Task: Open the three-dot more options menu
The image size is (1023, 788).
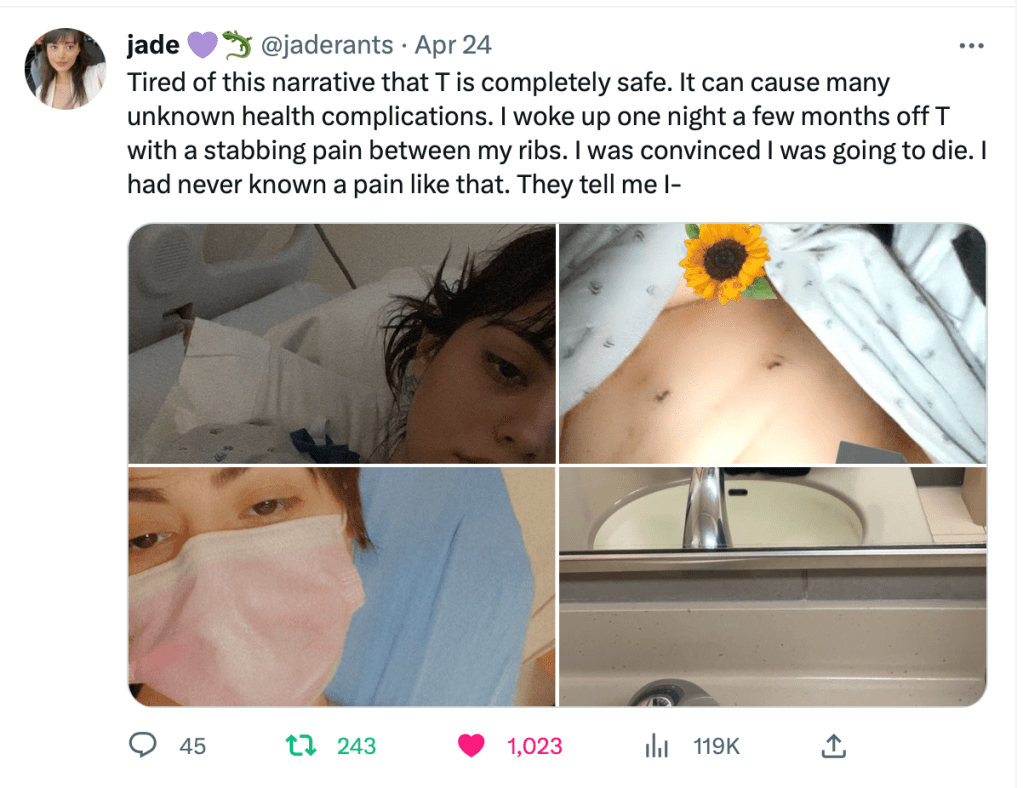Action: (x=971, y=46)
